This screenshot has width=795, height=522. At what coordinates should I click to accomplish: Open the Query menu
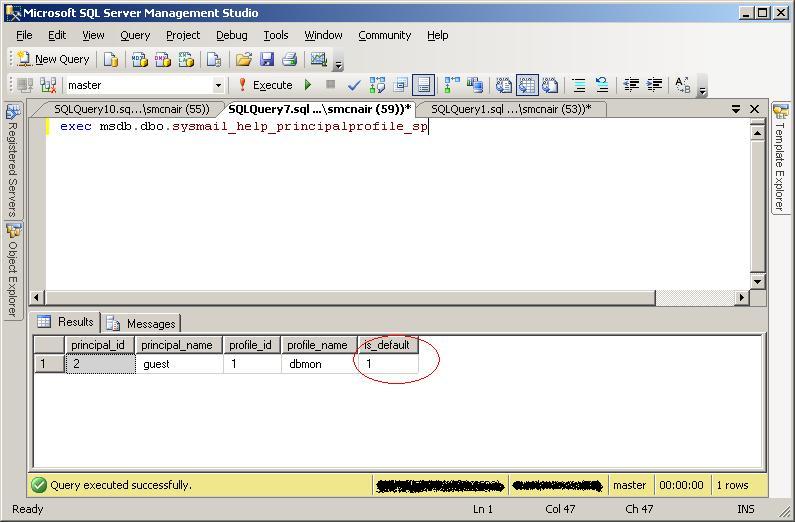[135, 35]
